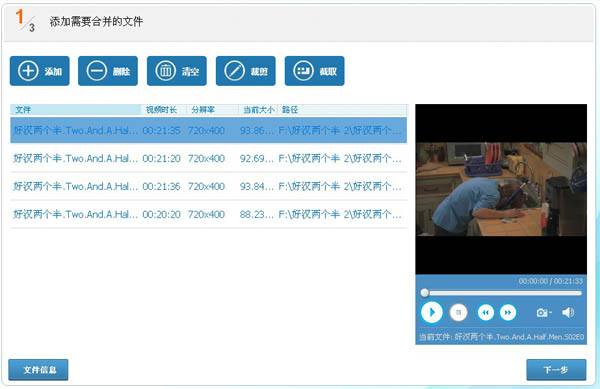This screenshot has width=600, height=389.
Task: Sort by 分辨率 column header
Action: click(x=212, y=110)
